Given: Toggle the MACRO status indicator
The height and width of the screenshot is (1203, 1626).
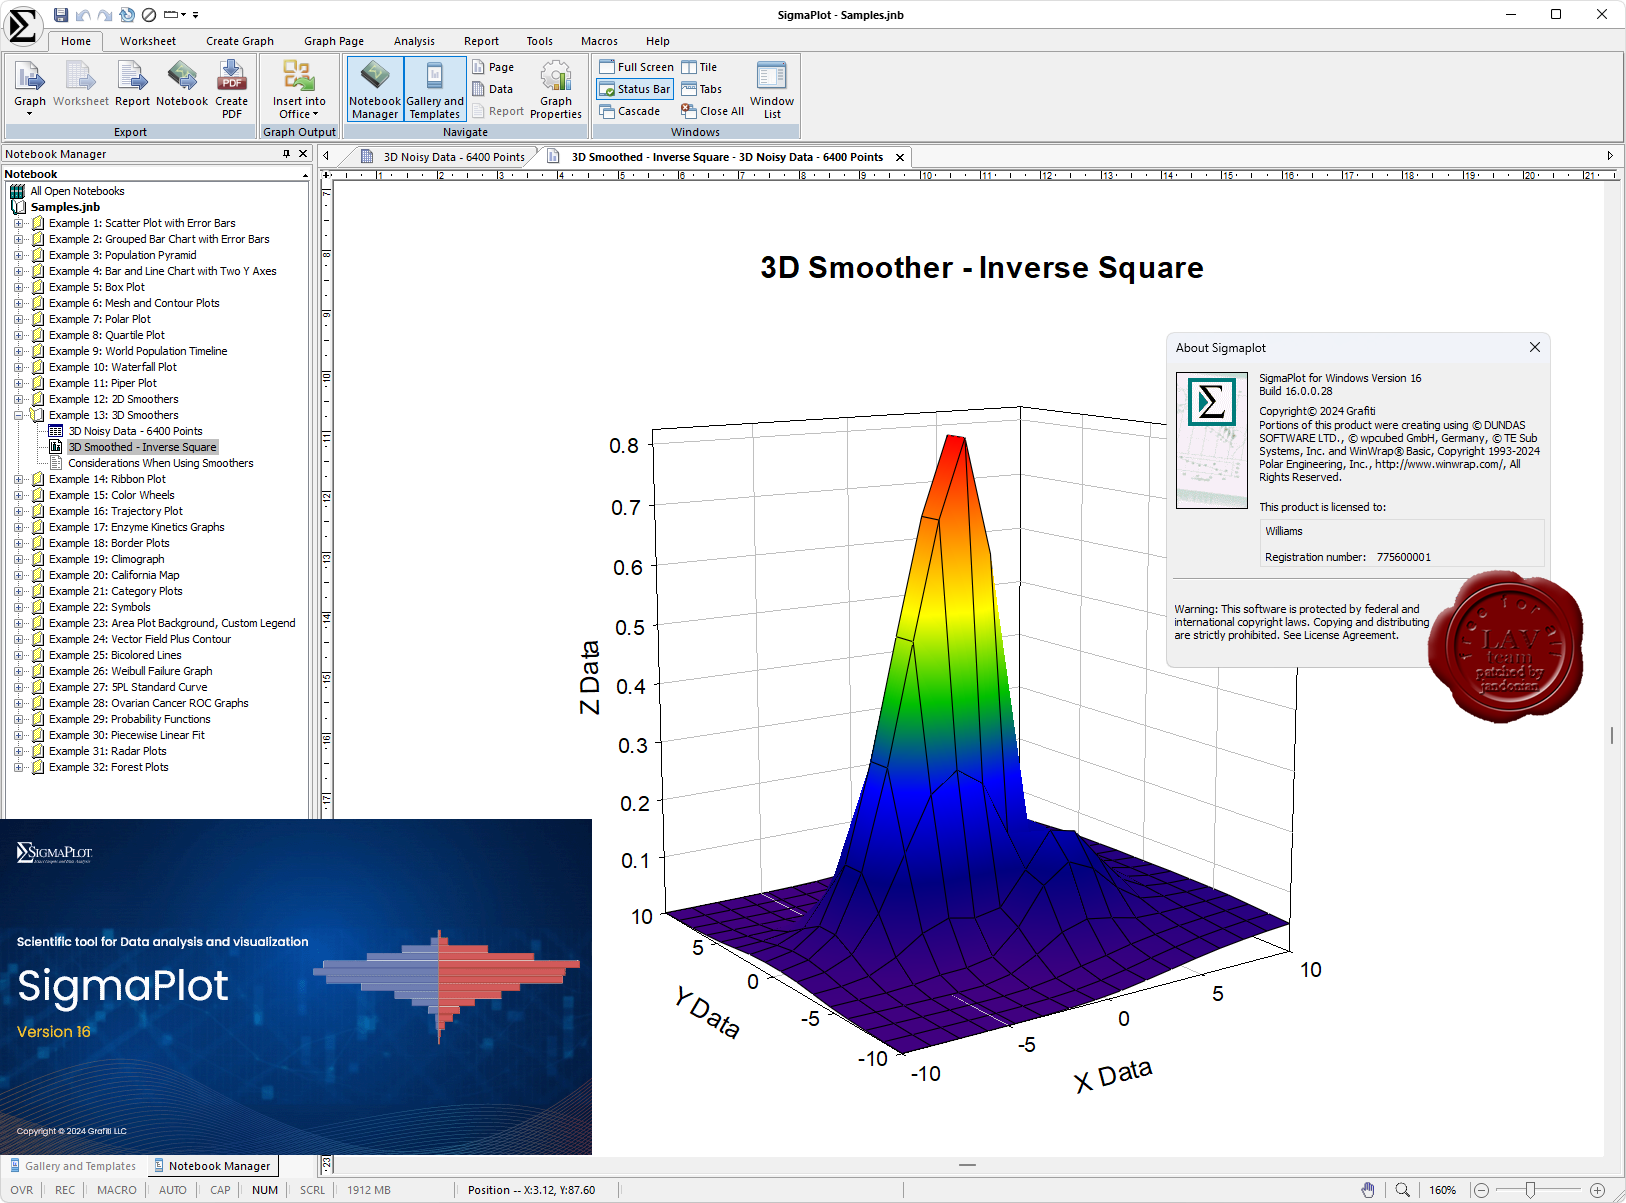Looking at the screenshot, I should tap(117, 1190).
